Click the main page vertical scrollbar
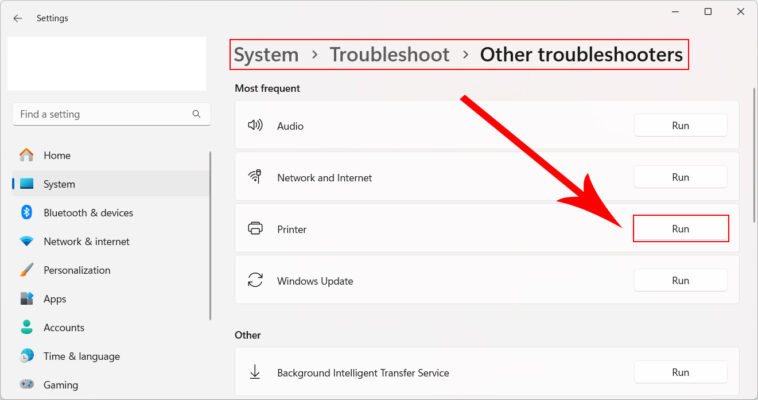 [x=754, y=155]
